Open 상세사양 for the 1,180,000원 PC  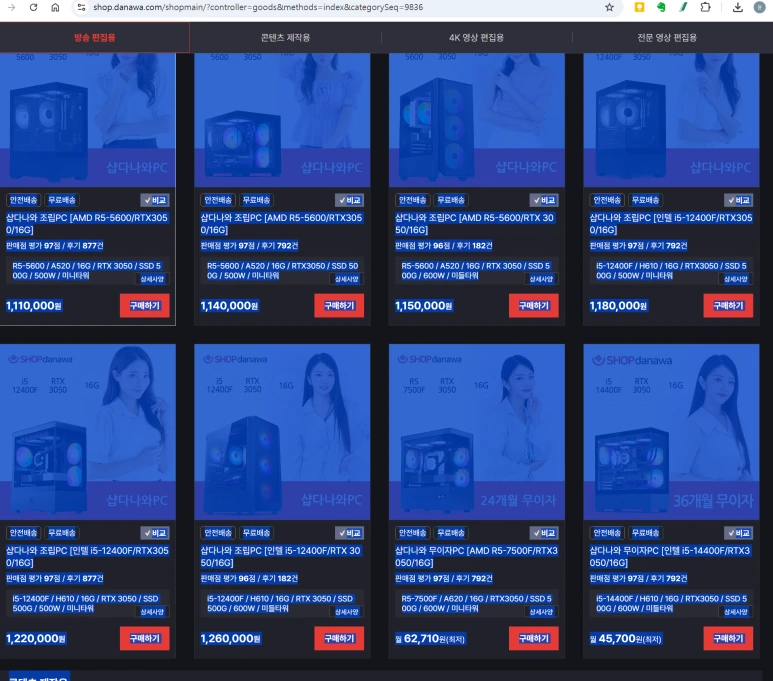pyautogui.click(x=736, y=279)
